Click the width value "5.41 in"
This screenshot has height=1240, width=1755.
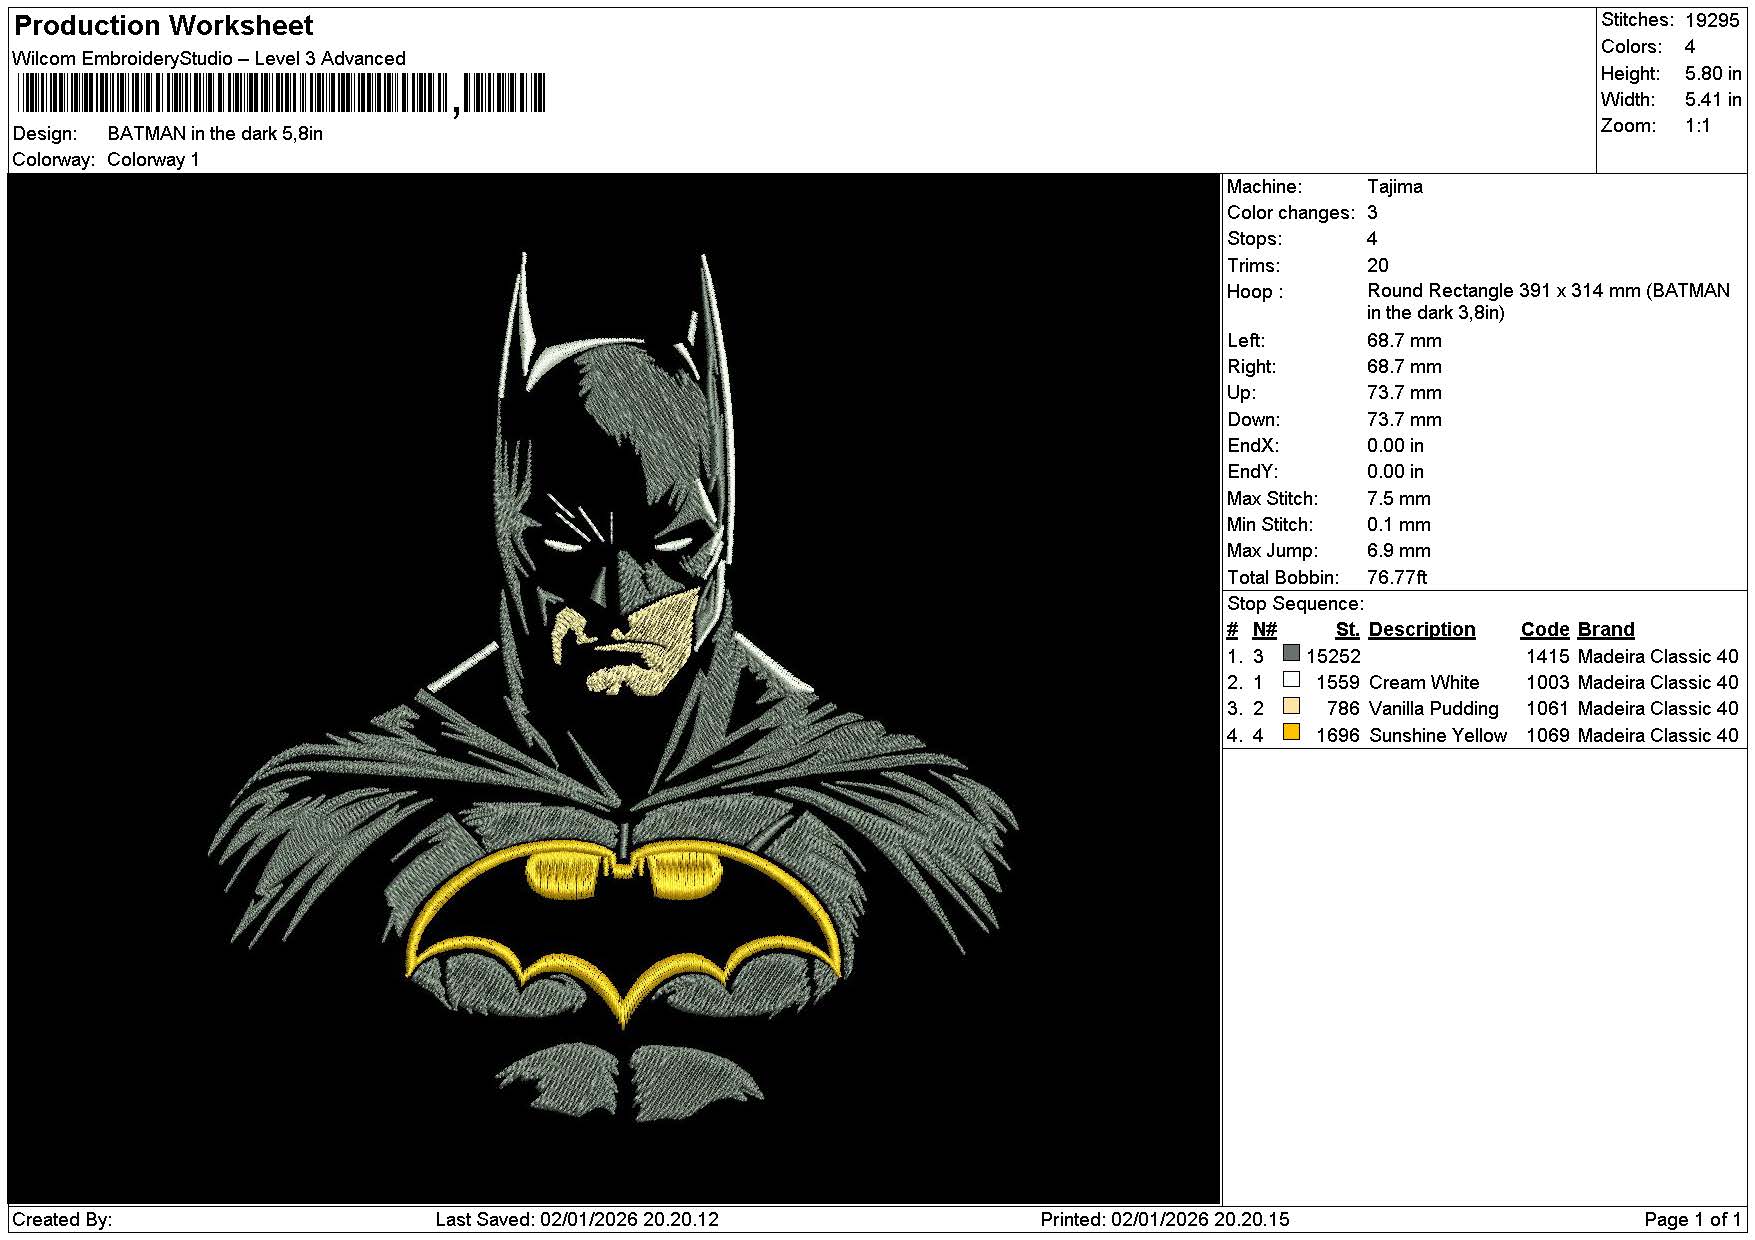(1713, 99)
